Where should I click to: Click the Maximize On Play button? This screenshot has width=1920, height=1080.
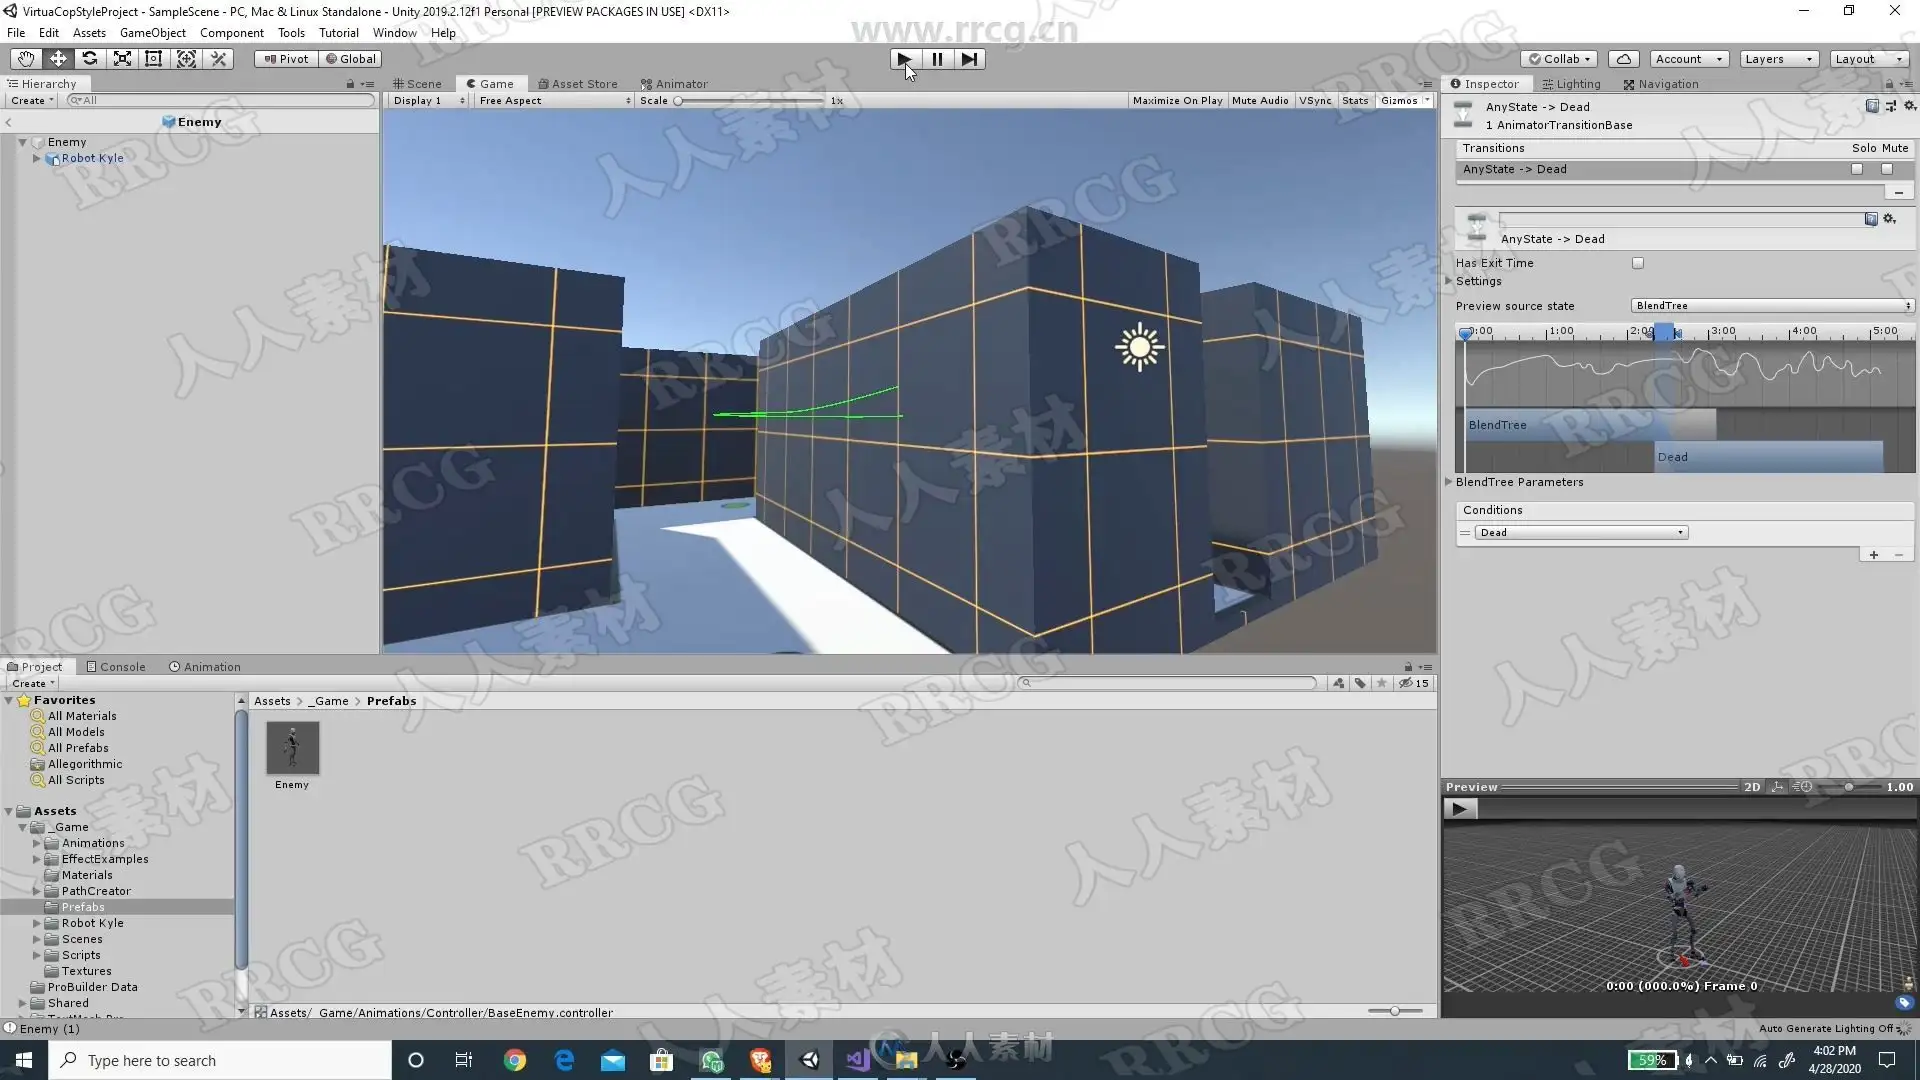[1177, 101]
